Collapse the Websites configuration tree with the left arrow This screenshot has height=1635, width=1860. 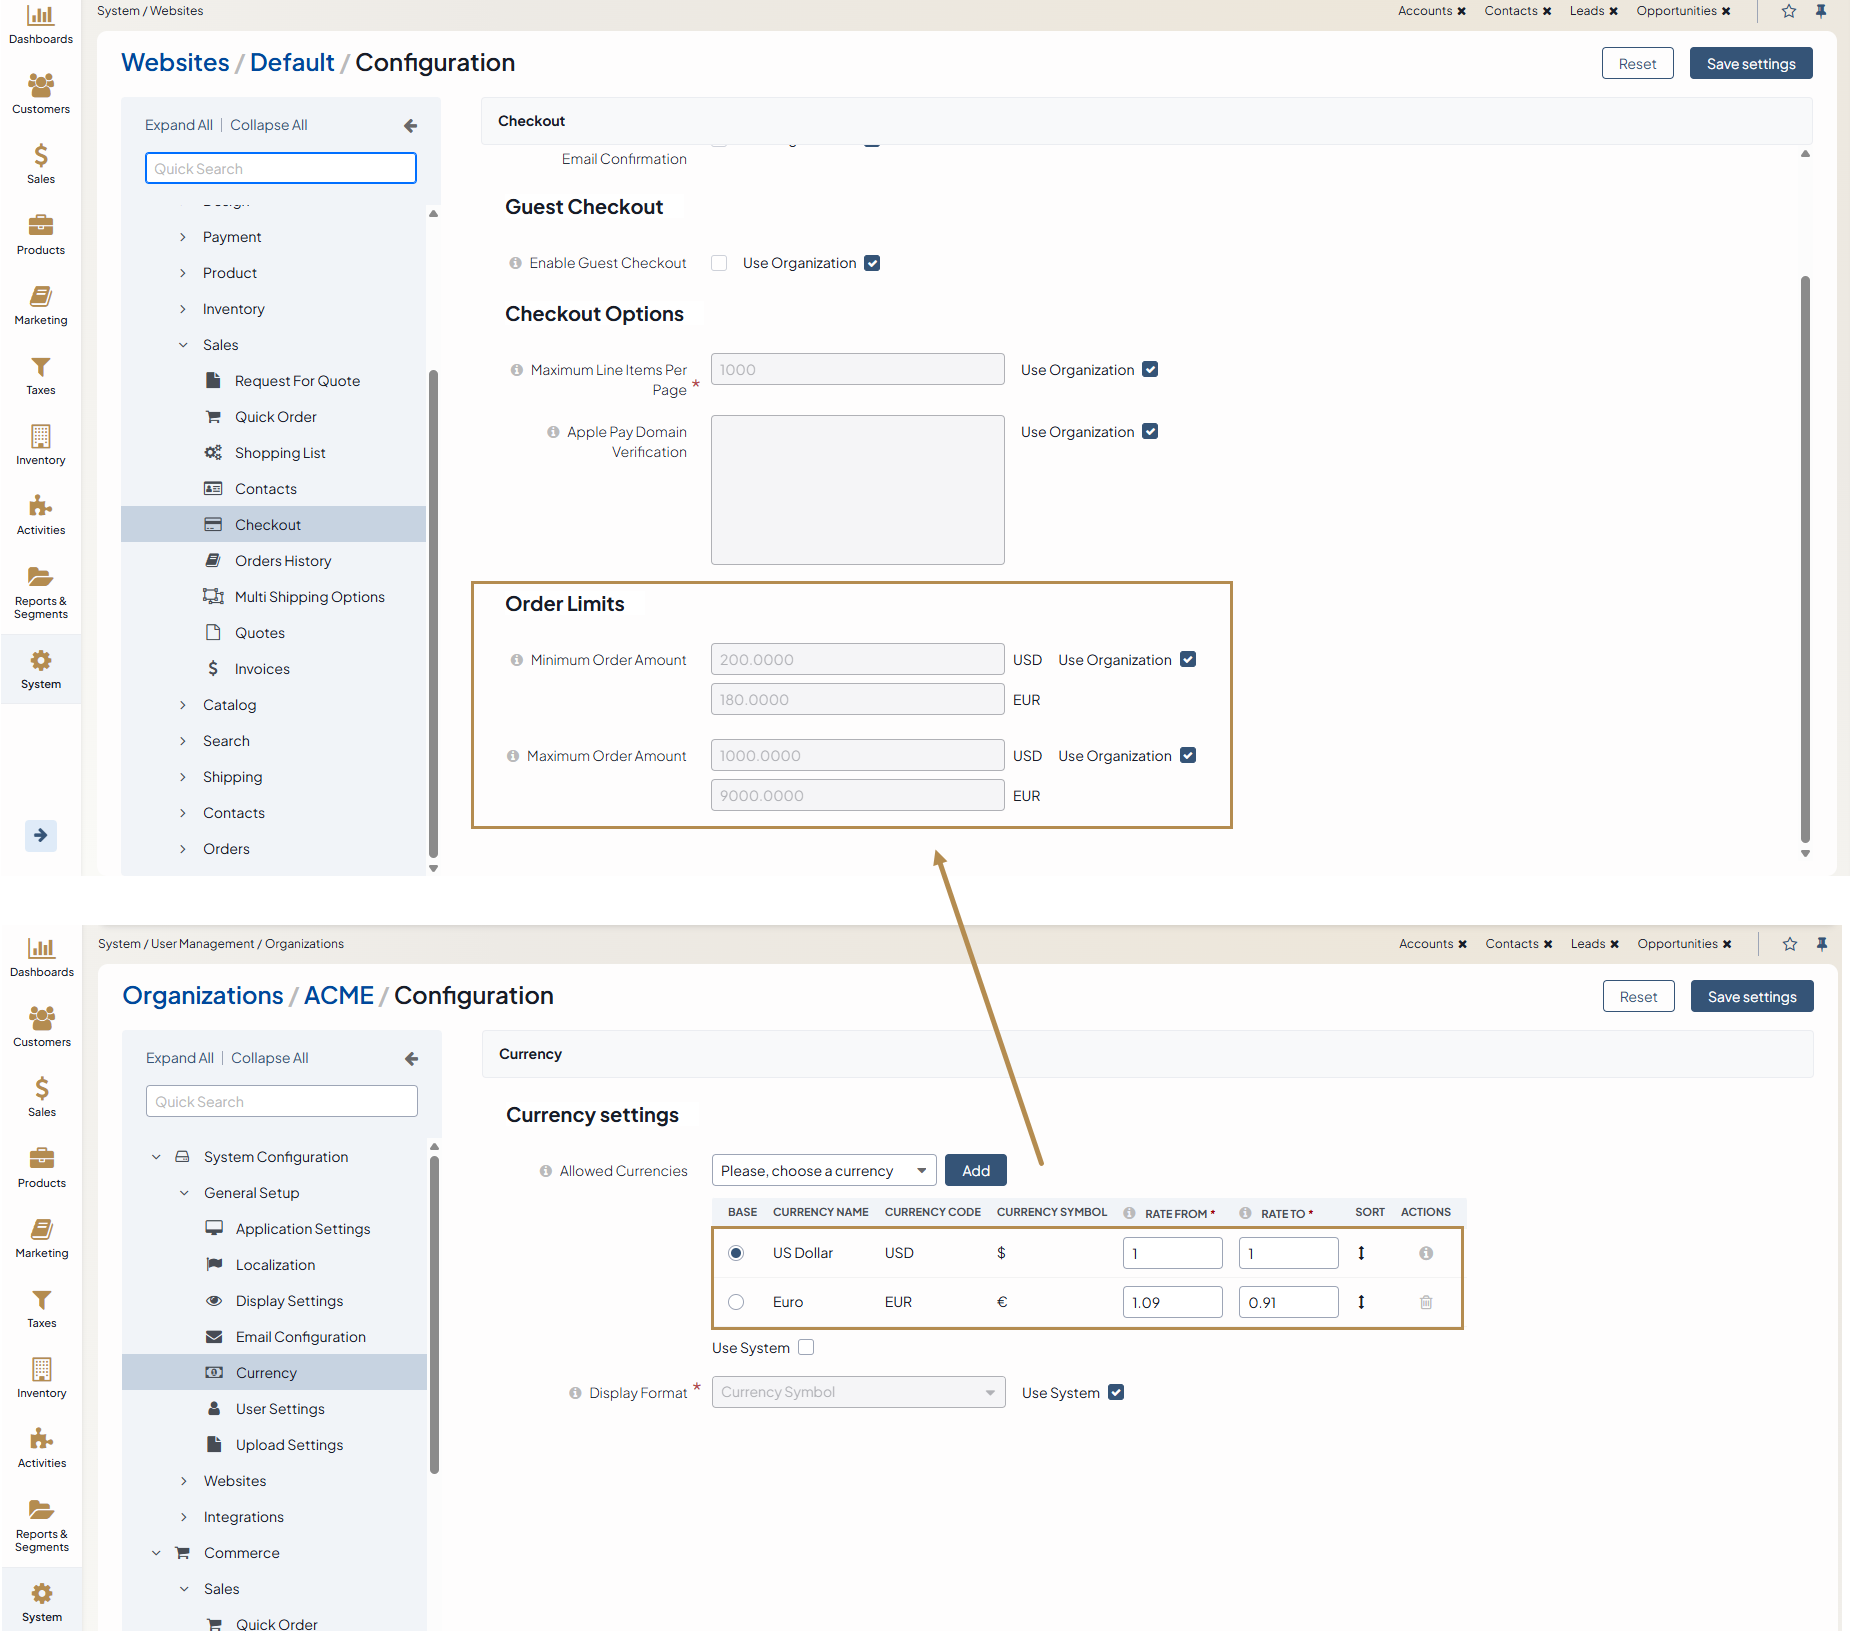click(410, 125)
